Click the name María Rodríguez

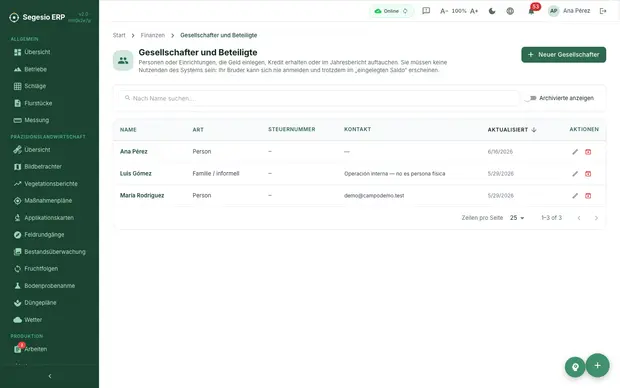[142, 195]
